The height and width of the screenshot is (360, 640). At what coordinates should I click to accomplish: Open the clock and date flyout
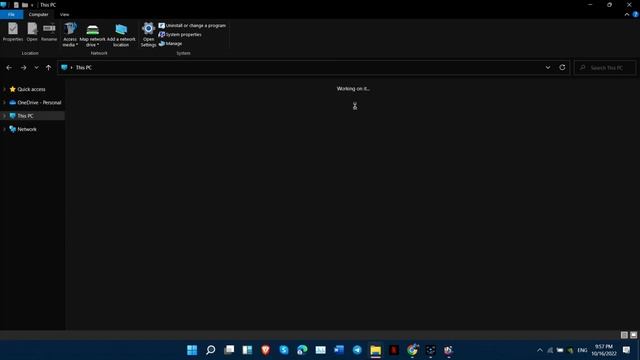point(604,350)
